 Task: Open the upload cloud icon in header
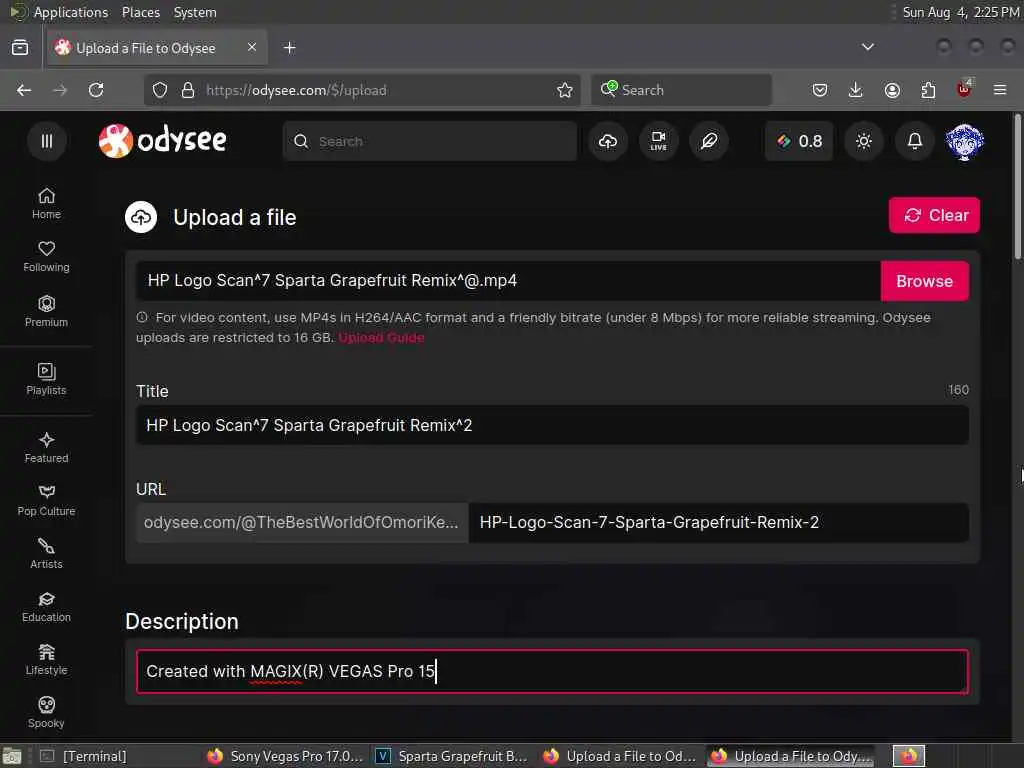(x=608, y=141)
